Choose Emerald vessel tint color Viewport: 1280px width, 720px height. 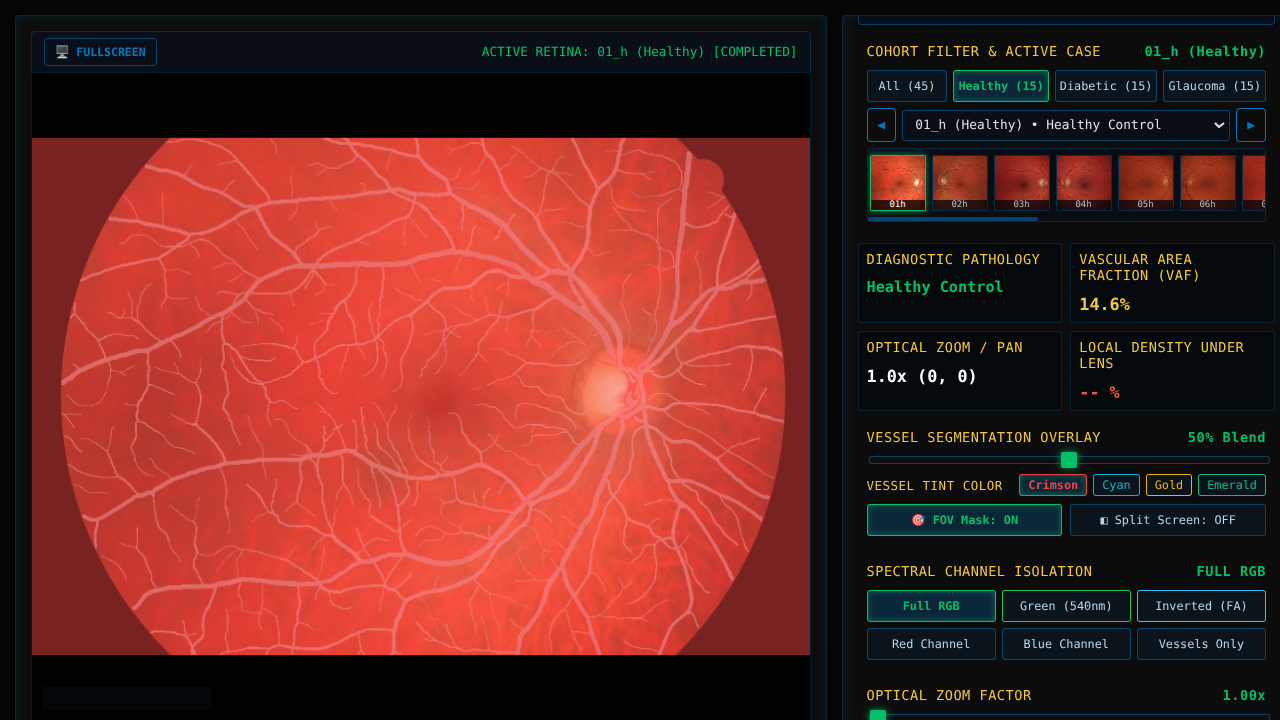pos(1232,485)
